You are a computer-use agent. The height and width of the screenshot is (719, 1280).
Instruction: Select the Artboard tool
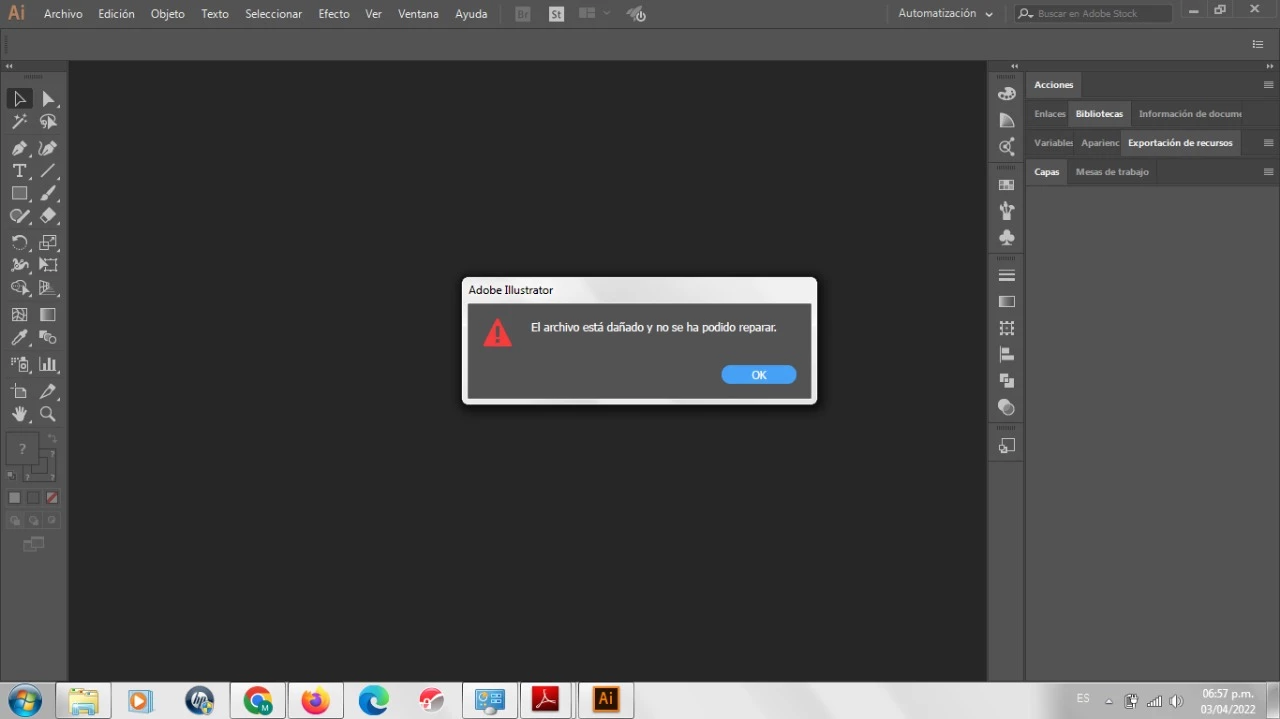[x=19, y=391]
